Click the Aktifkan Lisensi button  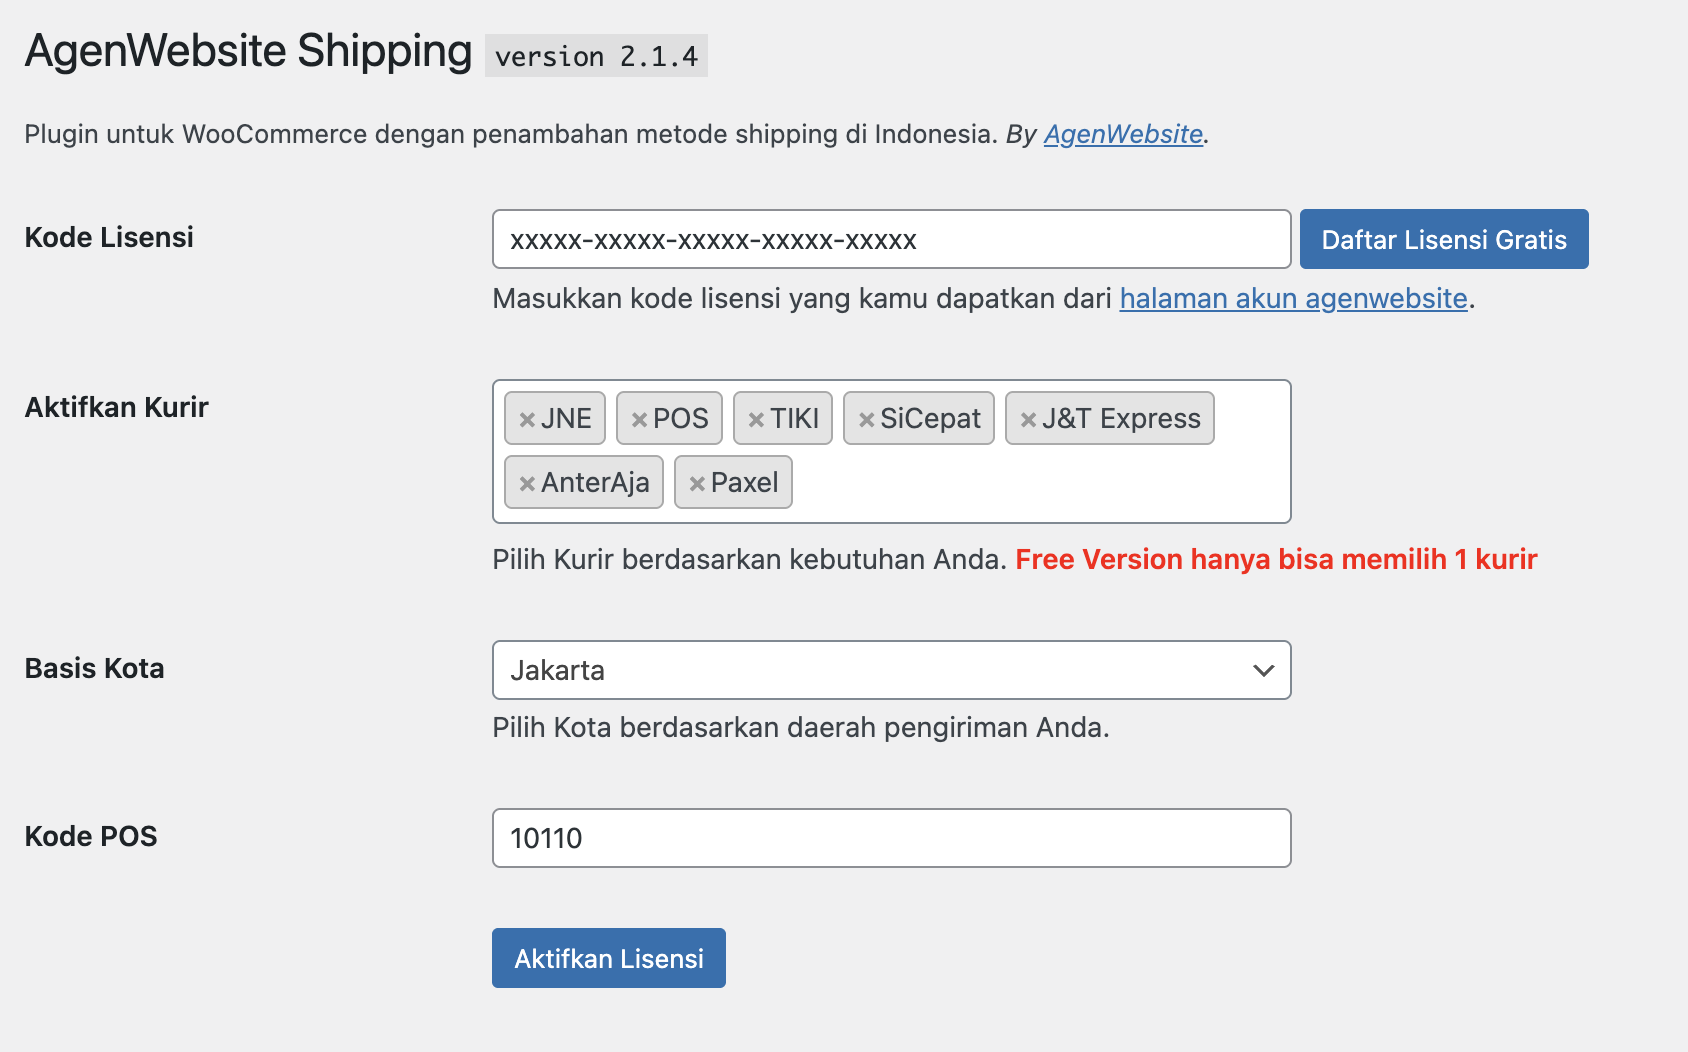pyautogui.click(x=608, y=958)
